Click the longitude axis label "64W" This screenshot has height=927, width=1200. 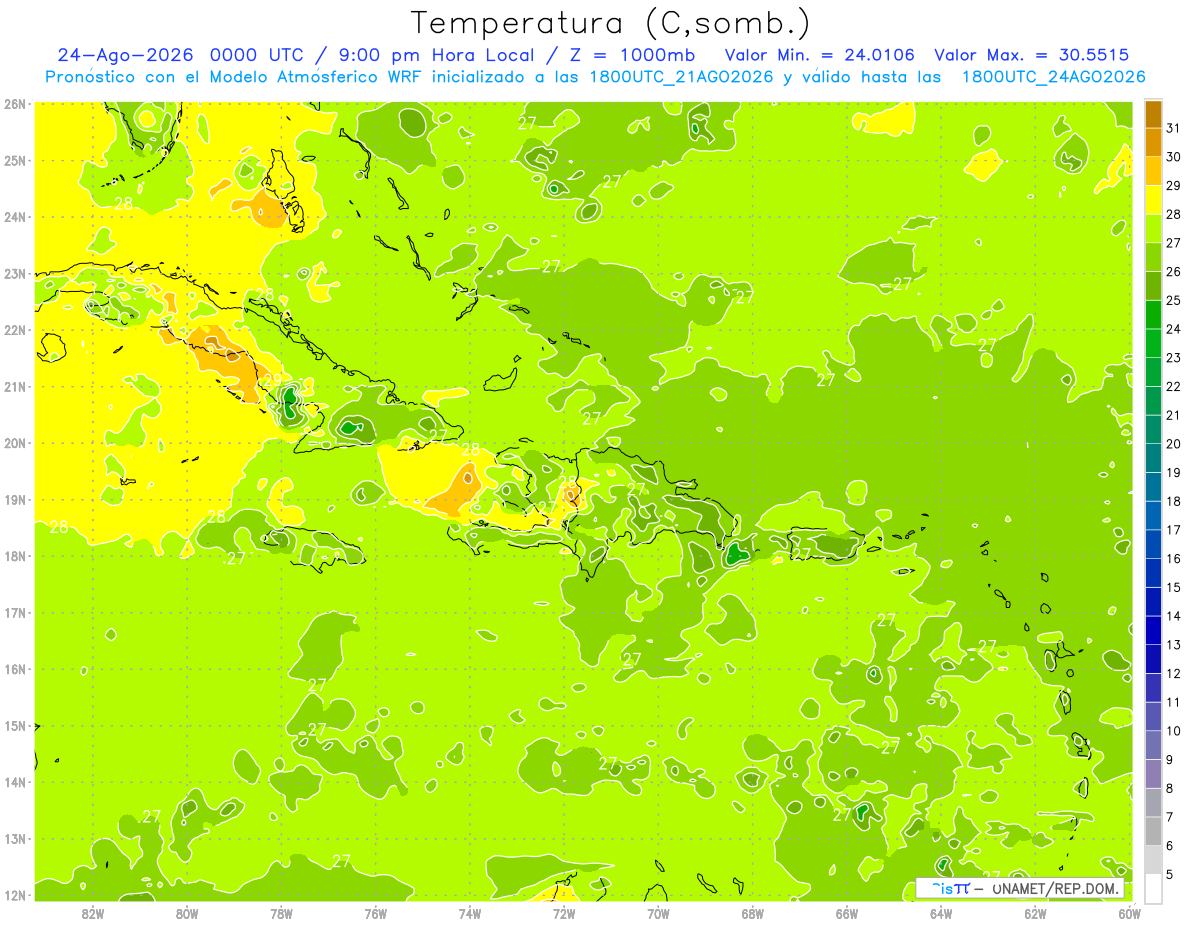coord(941,913)
